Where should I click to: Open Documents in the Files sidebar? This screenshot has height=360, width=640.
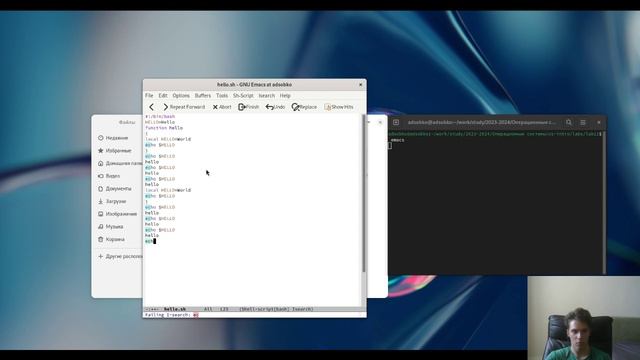[115, 189]
